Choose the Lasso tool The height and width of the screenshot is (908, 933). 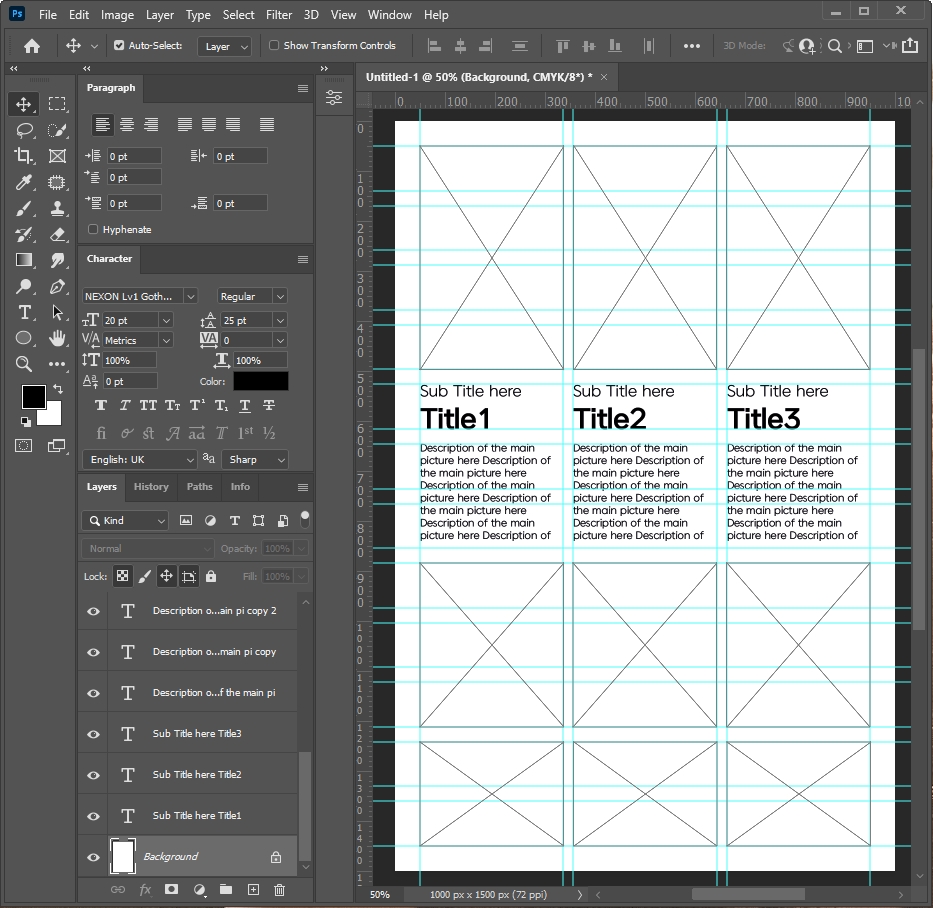point(24,130)
